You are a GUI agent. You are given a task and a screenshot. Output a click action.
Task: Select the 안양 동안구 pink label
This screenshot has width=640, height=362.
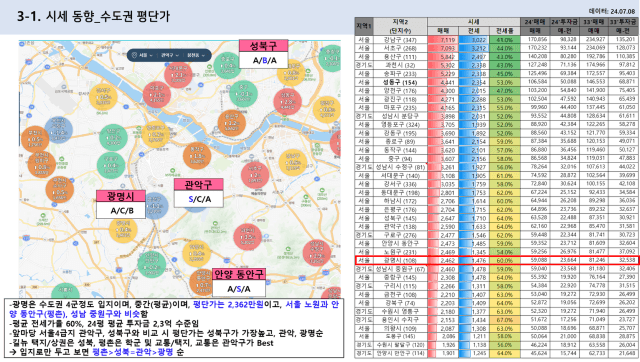pos(239,274)
